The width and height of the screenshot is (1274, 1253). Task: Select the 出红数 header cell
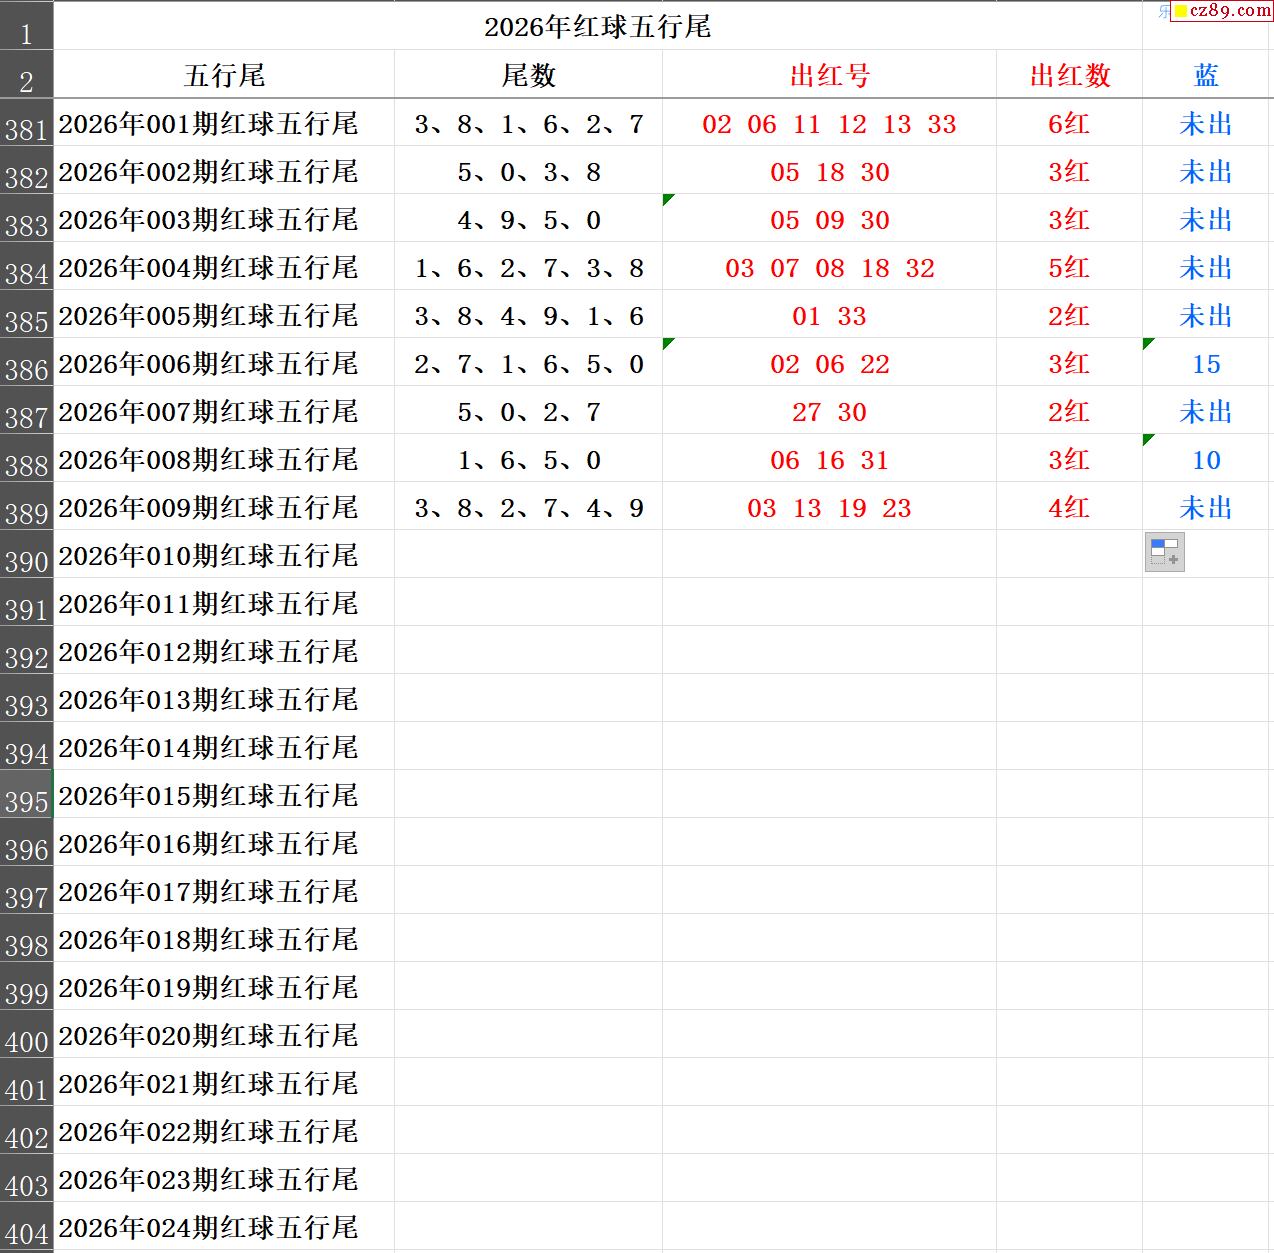(1069, 76)
